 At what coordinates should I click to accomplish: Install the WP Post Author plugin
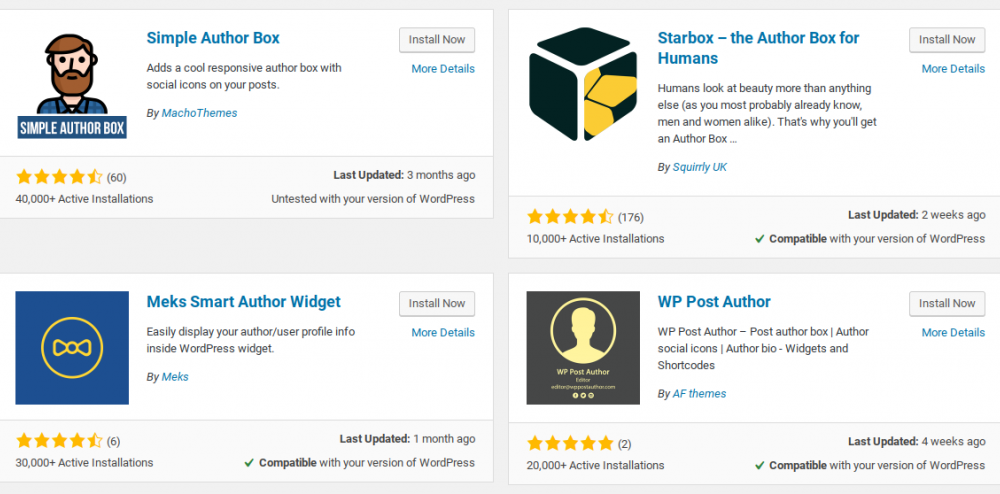tap(947, 303)
